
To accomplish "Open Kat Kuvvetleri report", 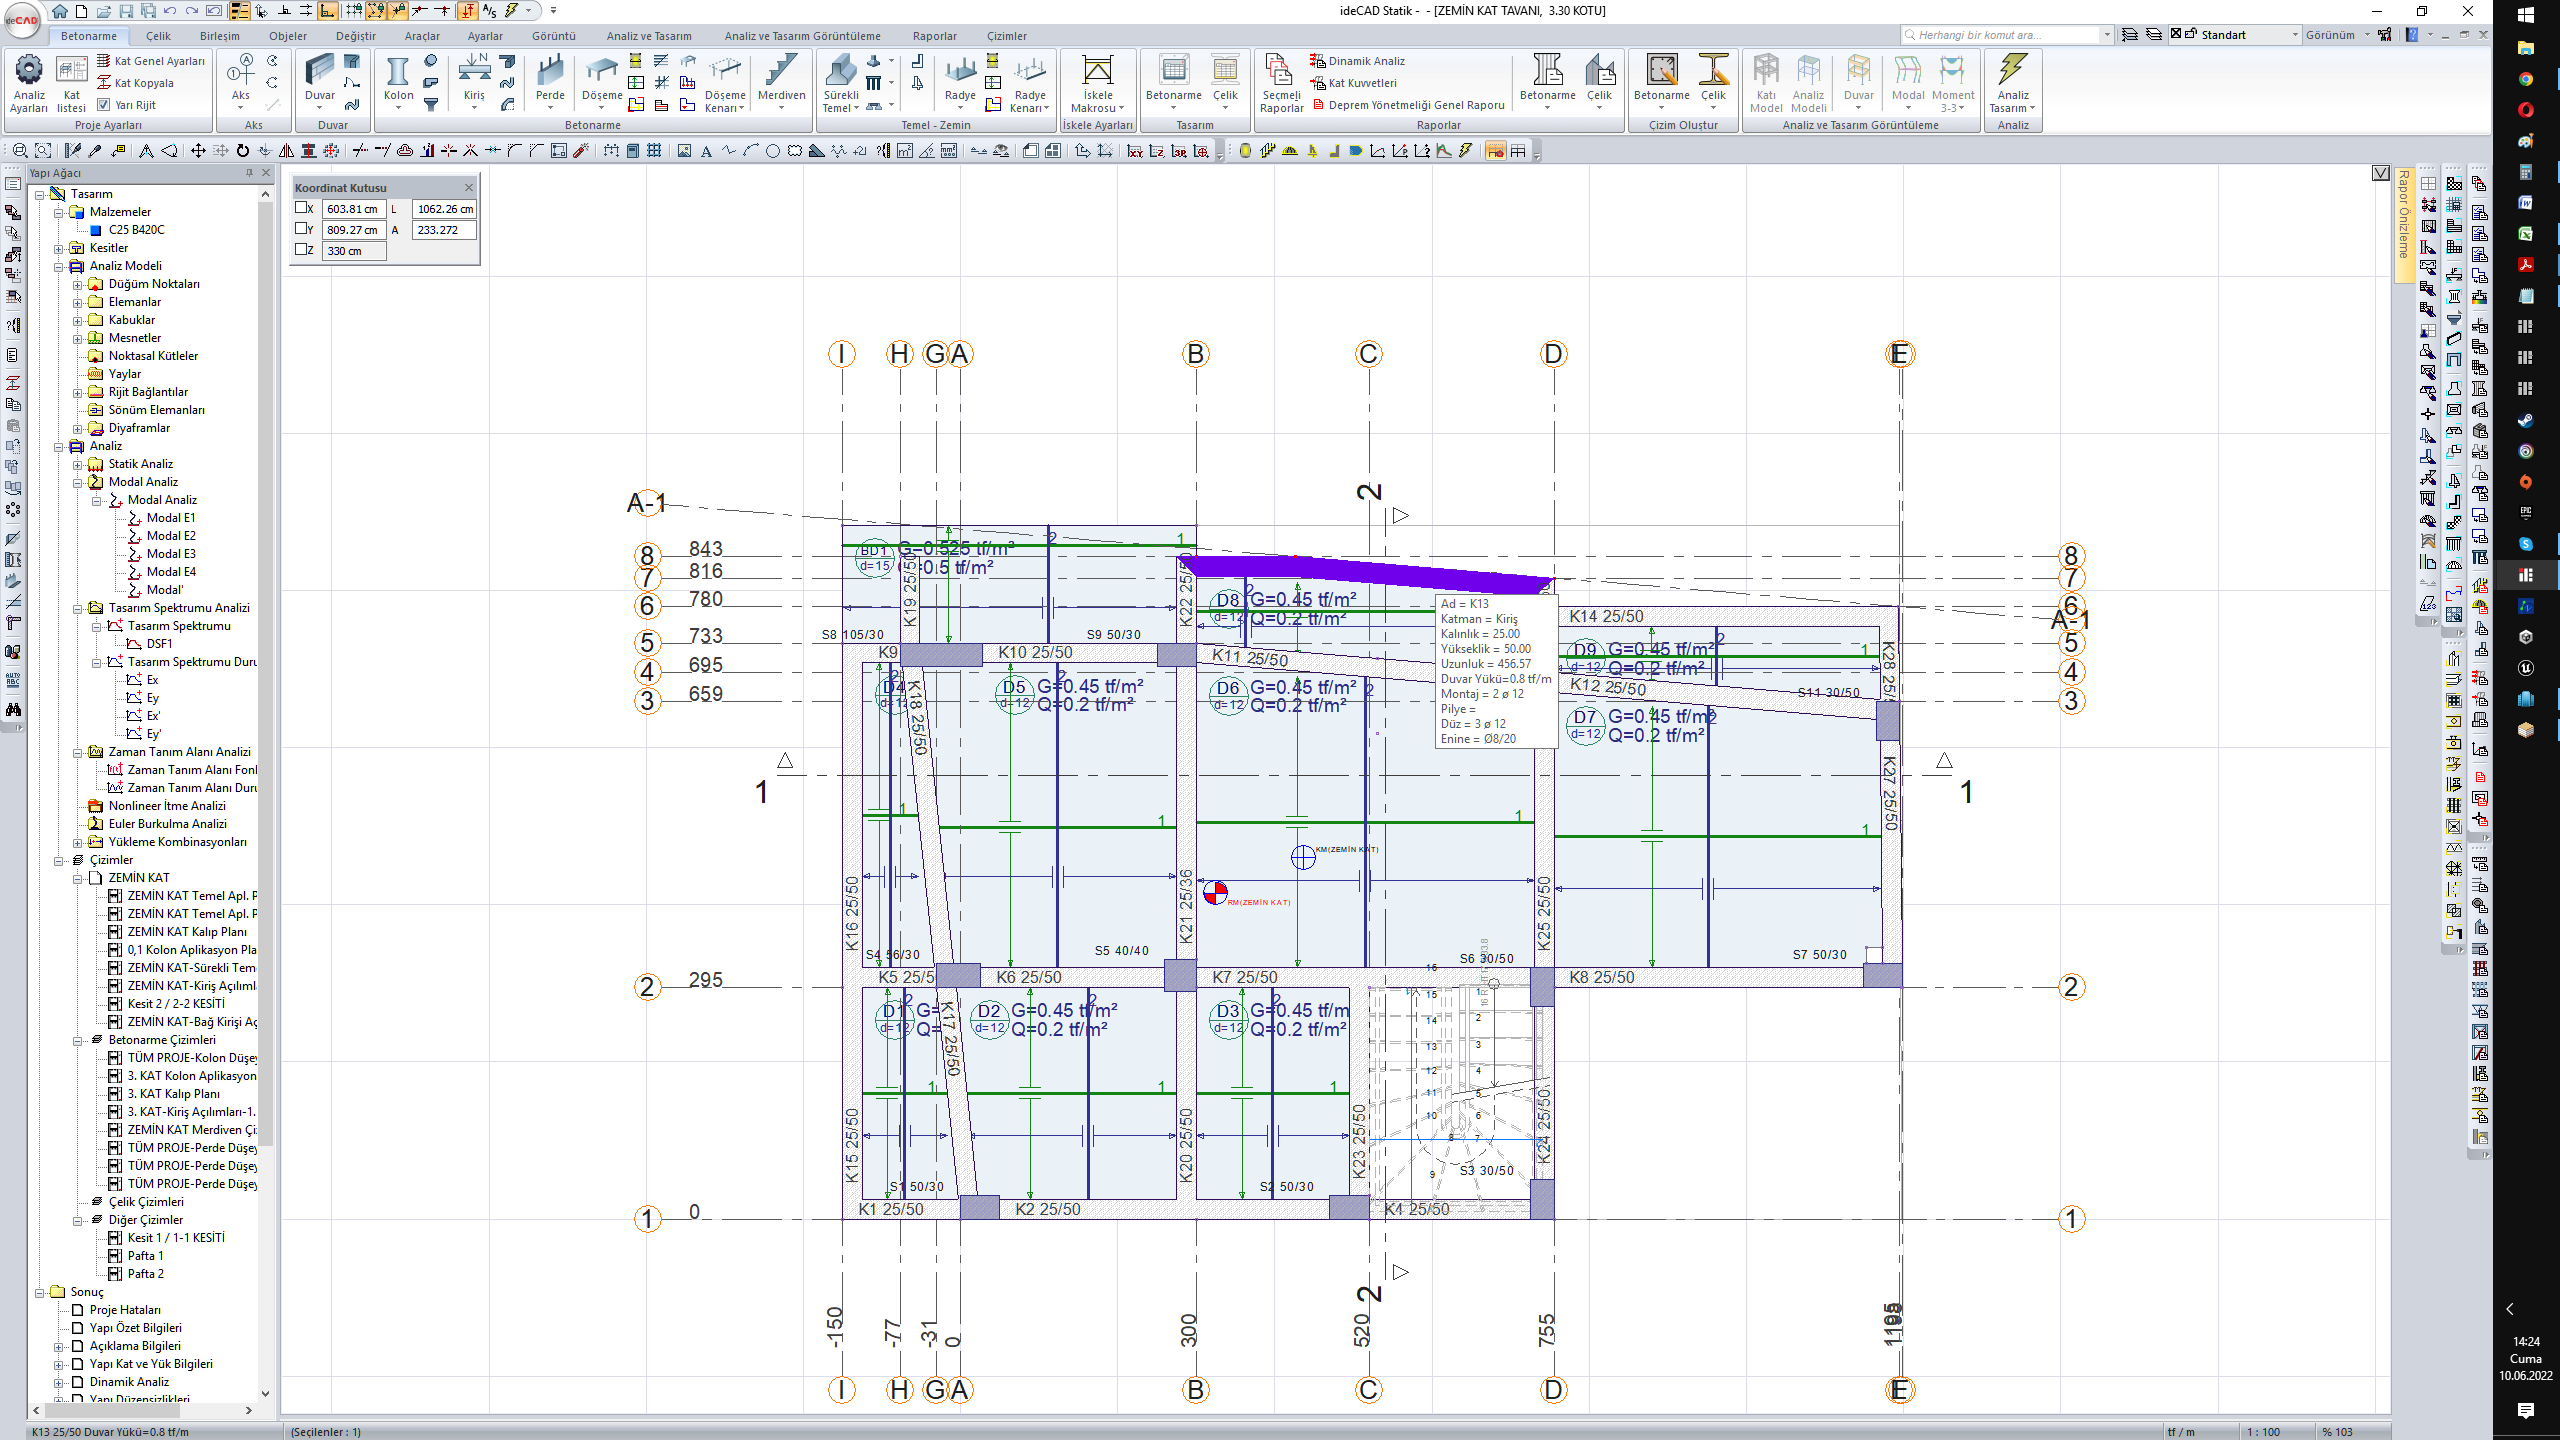I will (x=1353, y=83).
